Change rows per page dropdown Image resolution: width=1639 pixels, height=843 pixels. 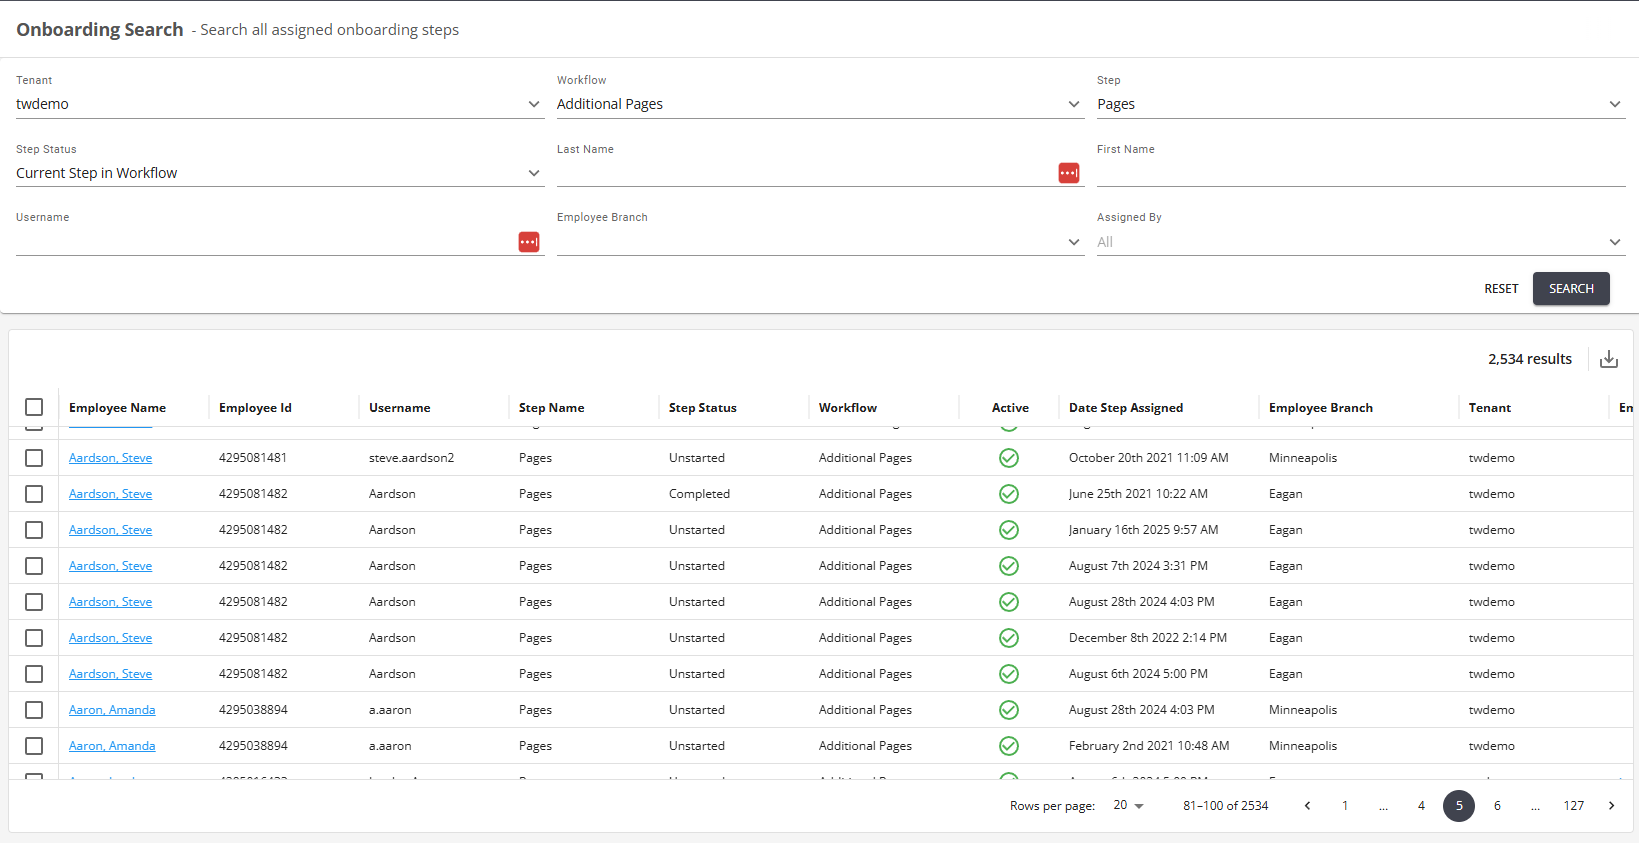[x=1128, y=806]
